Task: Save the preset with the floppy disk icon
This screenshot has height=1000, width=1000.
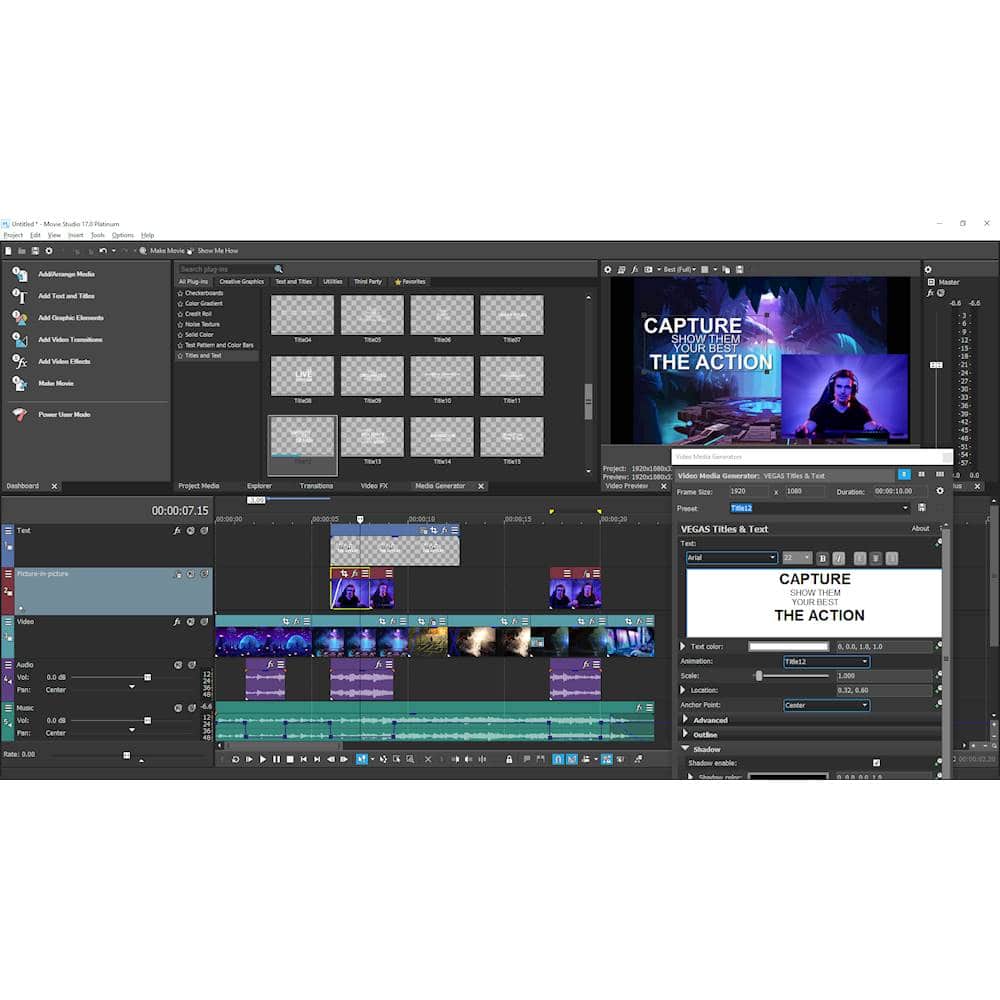Action: pos(921,508)
